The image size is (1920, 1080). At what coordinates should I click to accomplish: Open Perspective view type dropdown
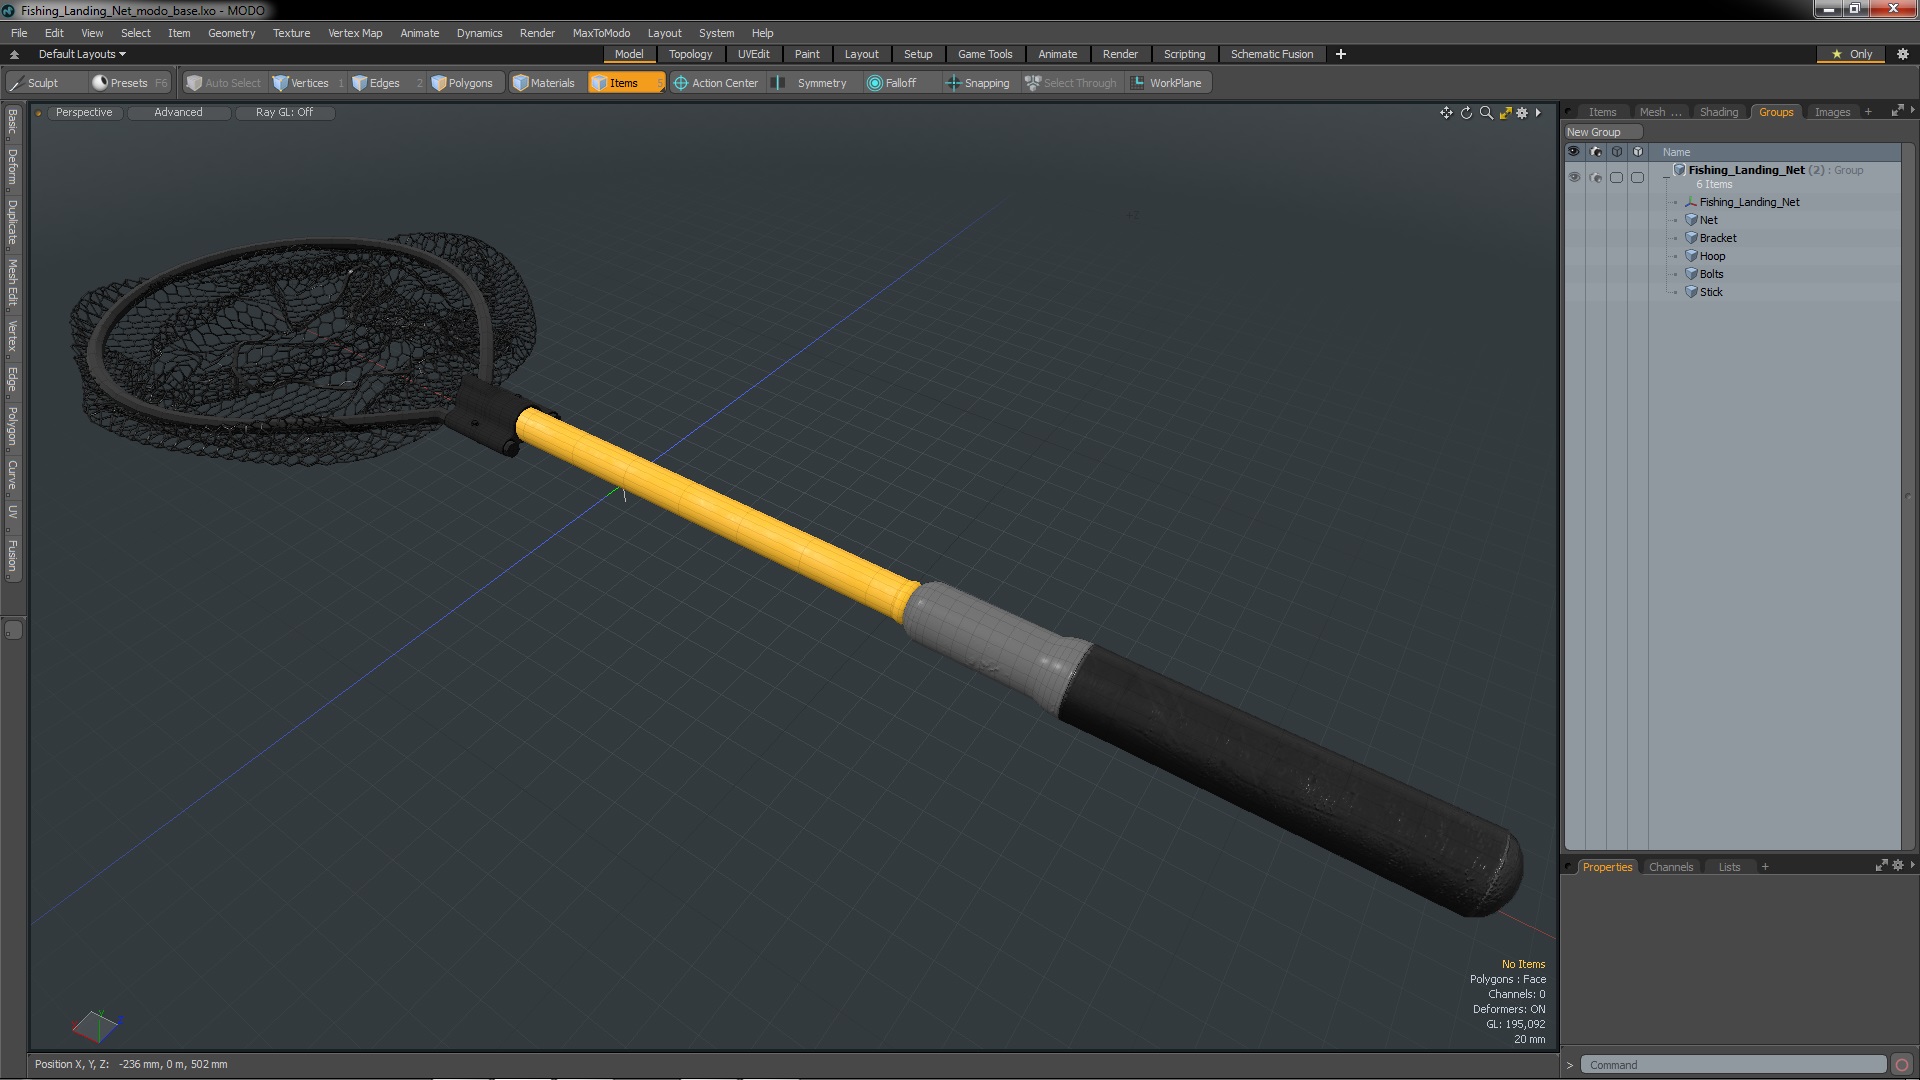click(84, 112)
